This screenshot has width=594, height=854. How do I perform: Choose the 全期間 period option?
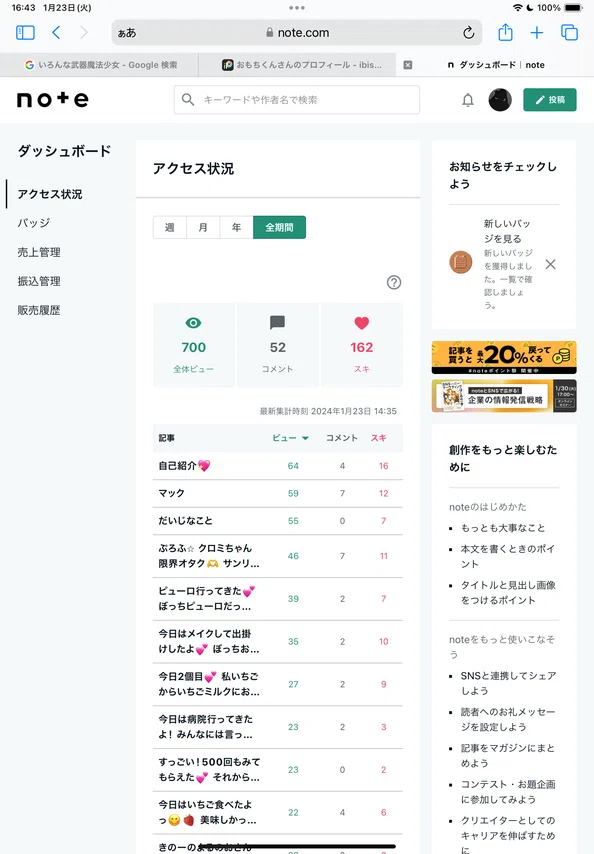279,227
